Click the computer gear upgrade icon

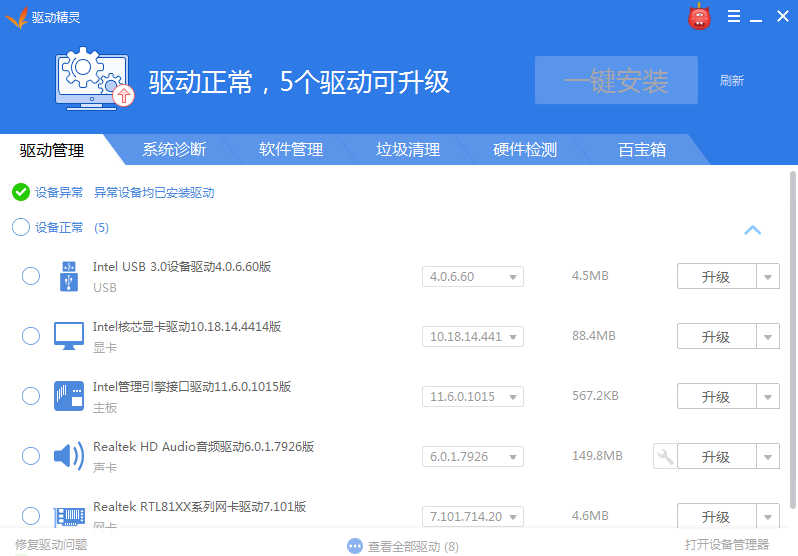tap(94, 79)
